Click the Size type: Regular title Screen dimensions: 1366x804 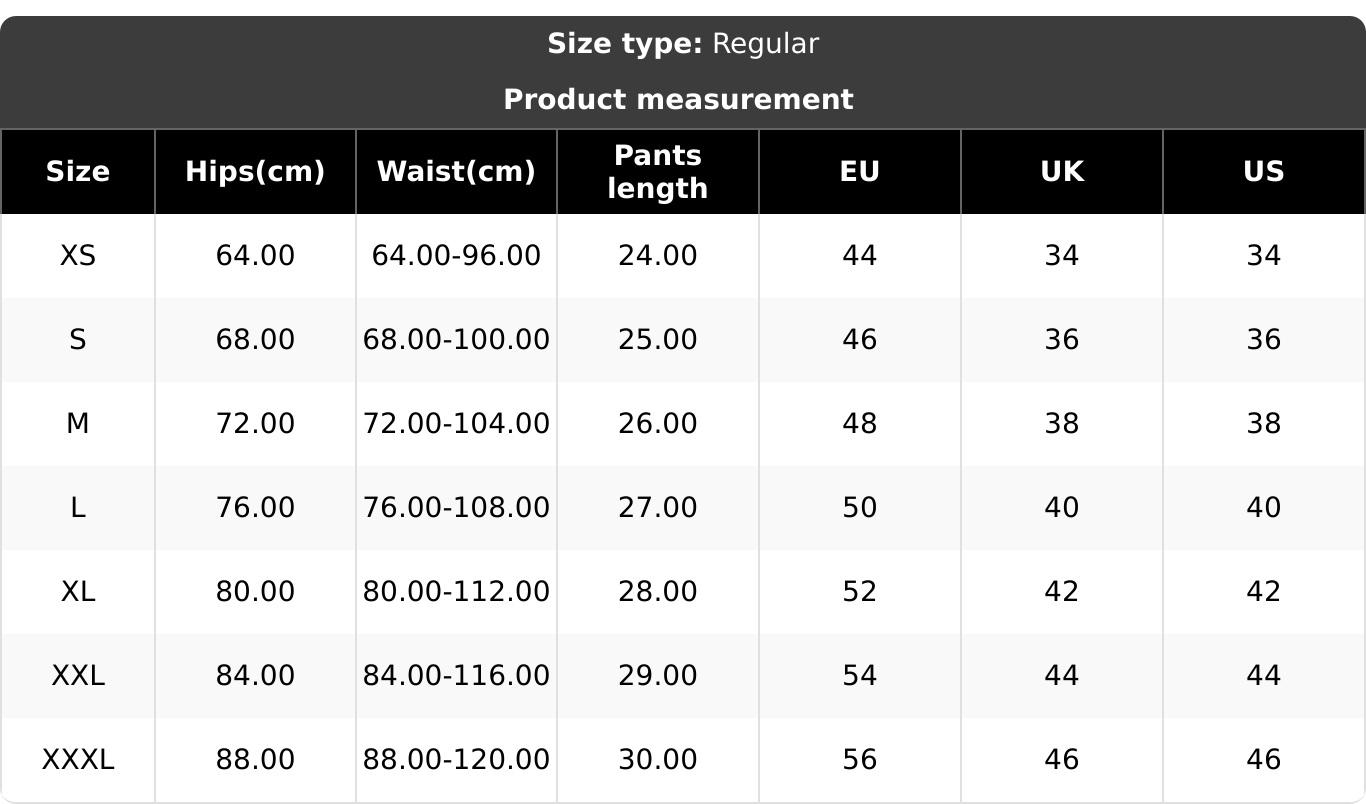[683, 44]
